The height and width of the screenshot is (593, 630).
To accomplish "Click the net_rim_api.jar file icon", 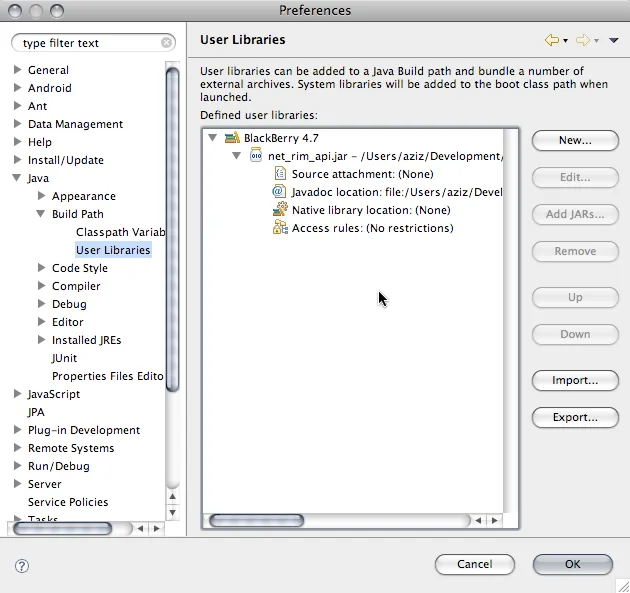I will click(256, 156).
